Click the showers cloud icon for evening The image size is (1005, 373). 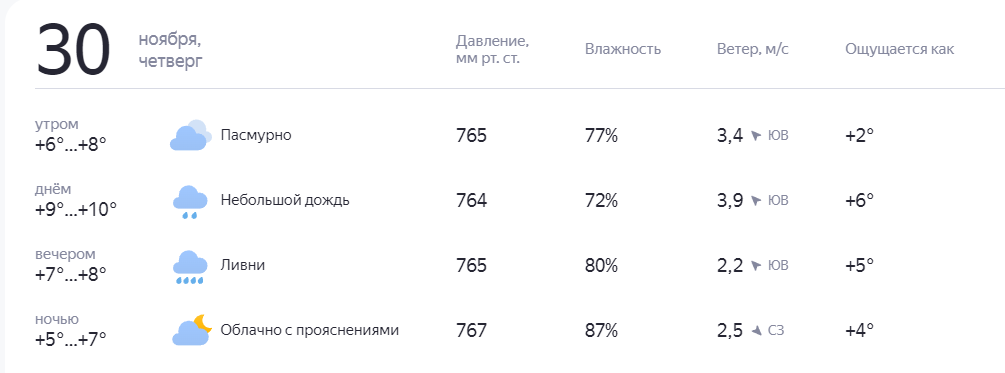pyautogui.click(x=190, y=267)
